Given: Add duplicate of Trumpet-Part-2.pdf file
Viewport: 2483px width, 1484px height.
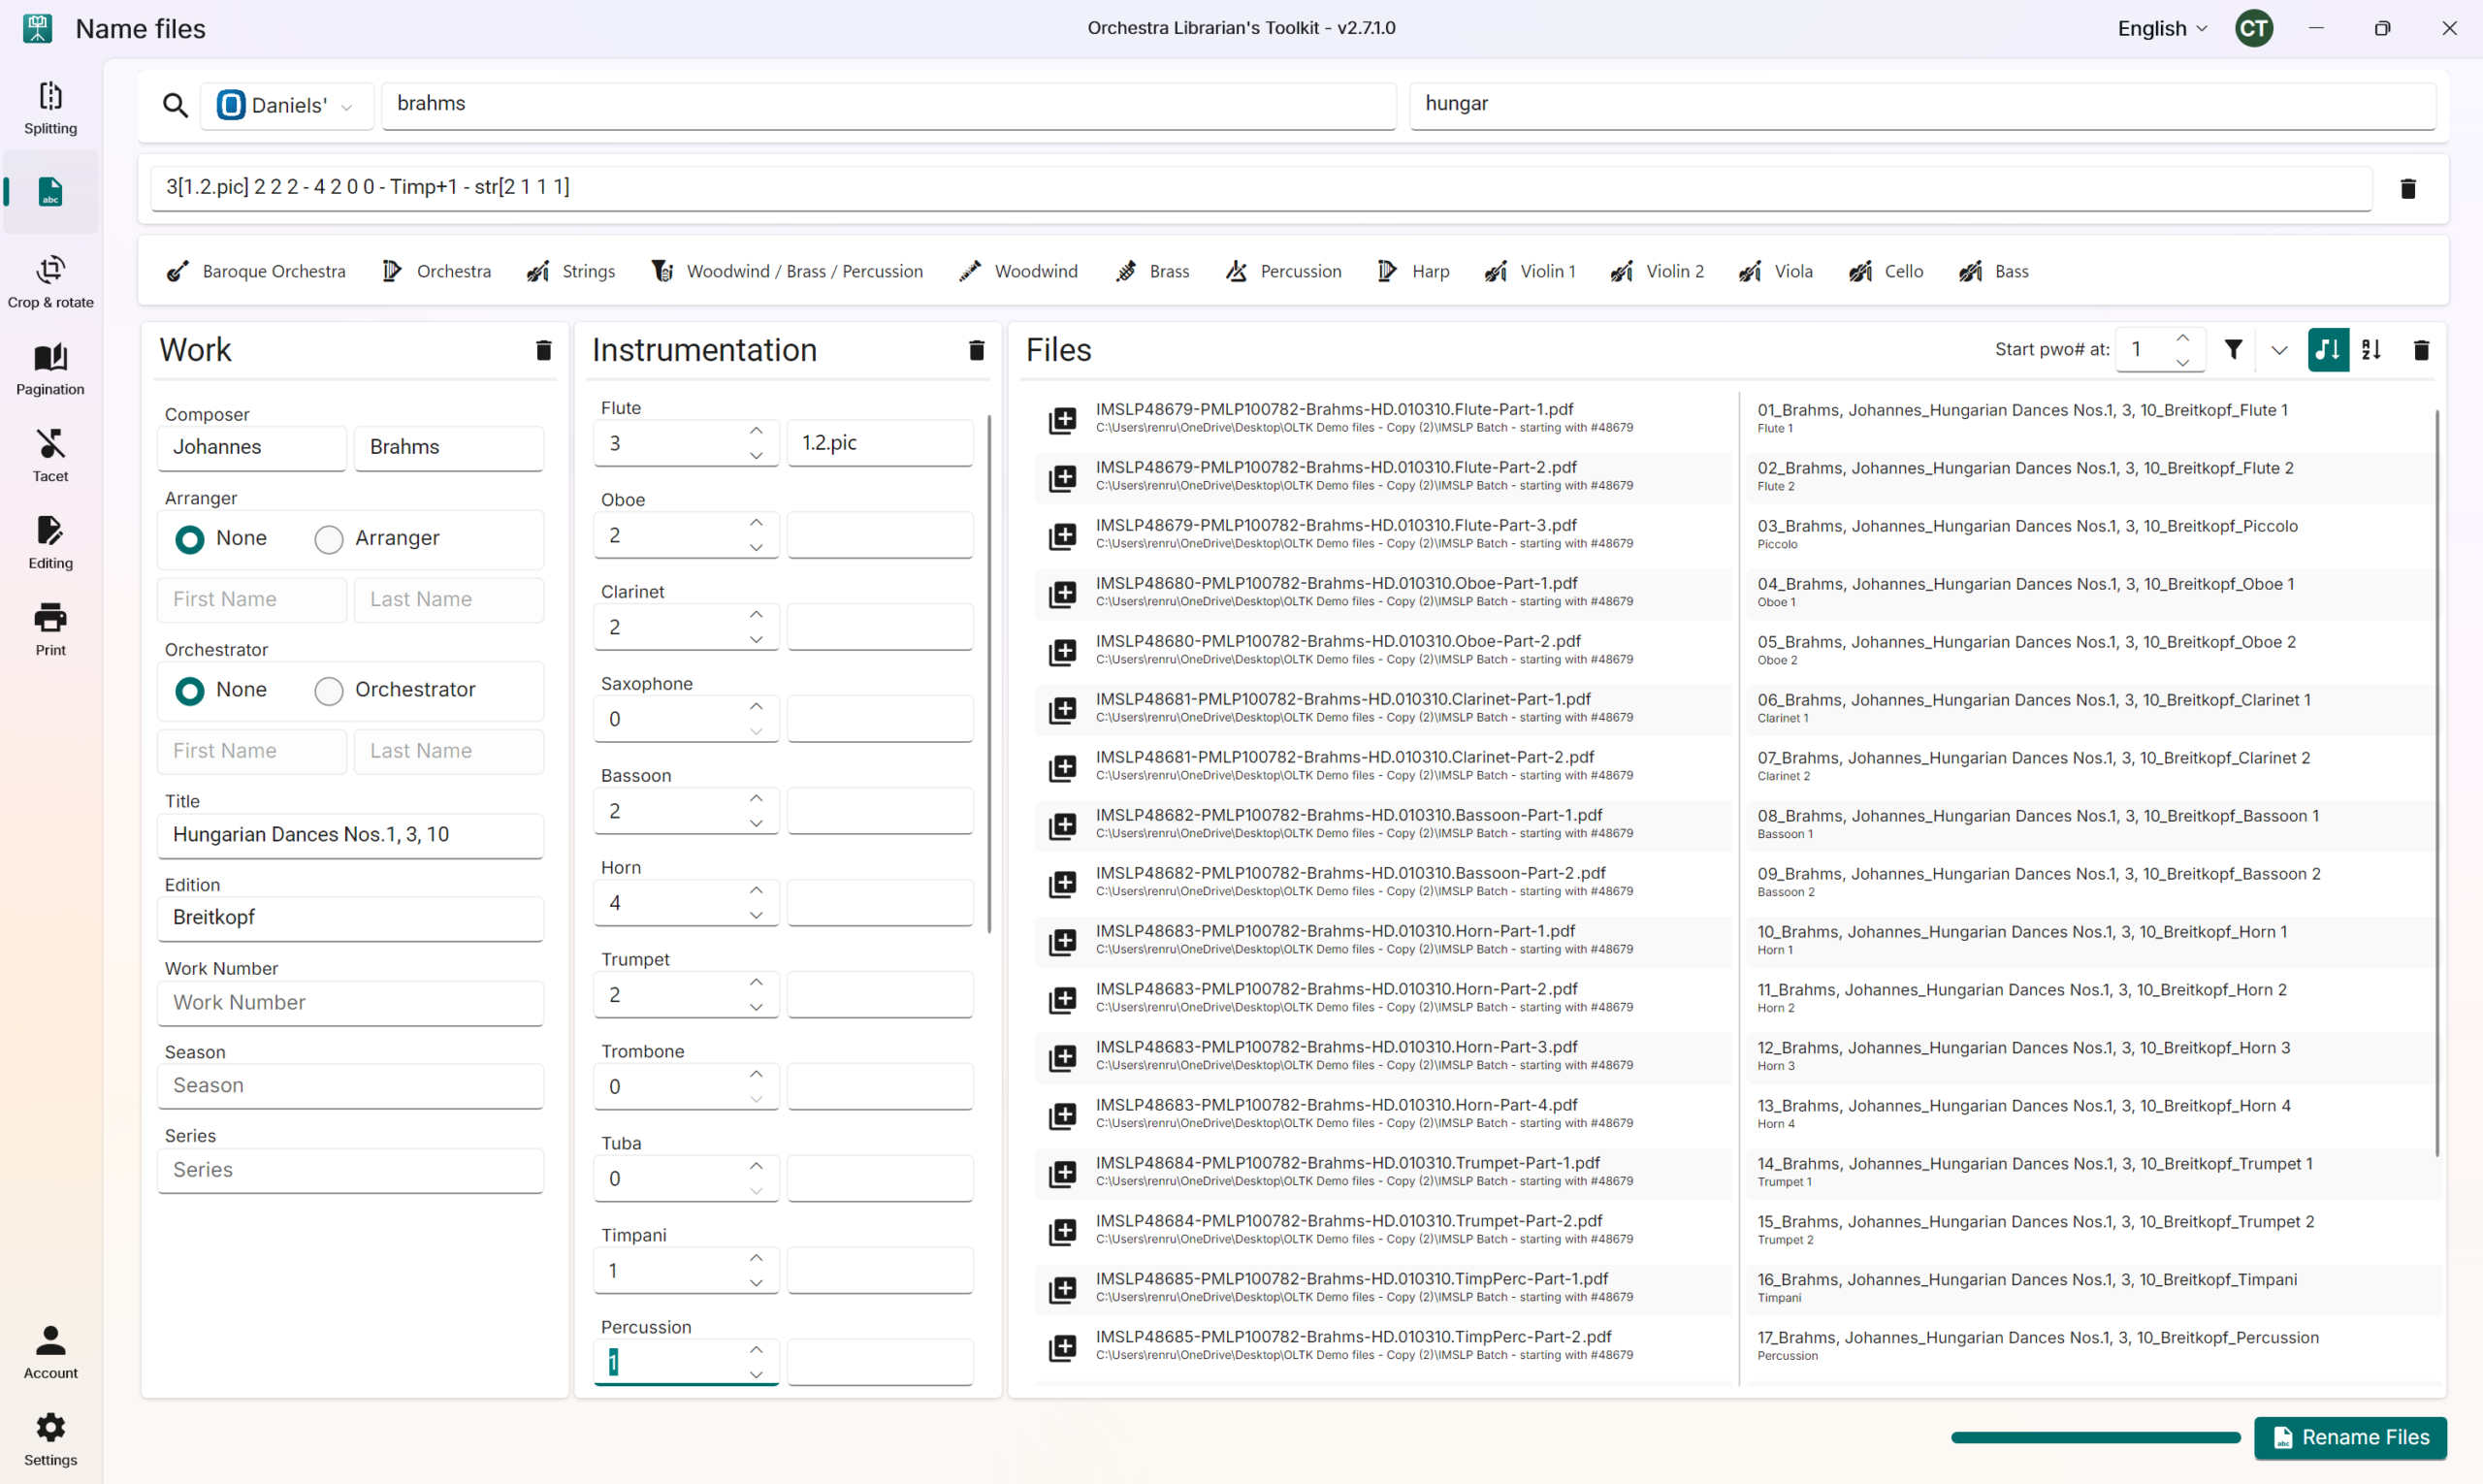Looking at the screenshot, I should 1062,1231.
